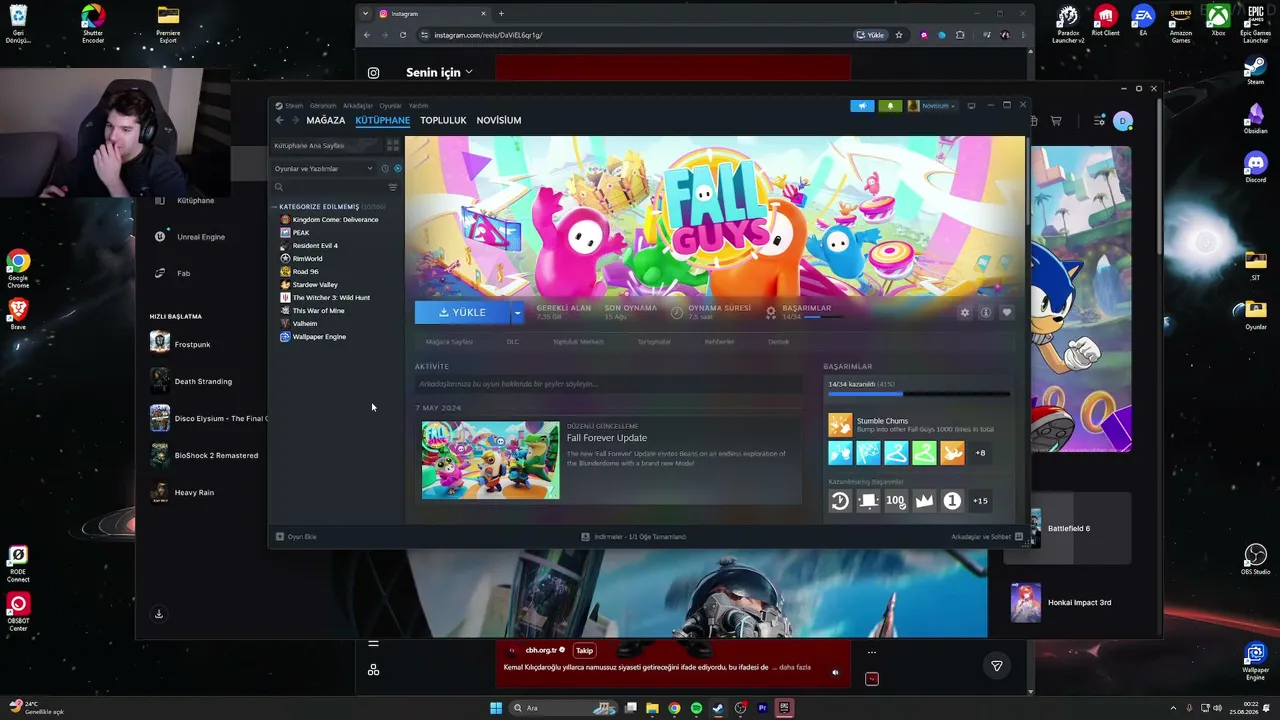Select Stardew Valley in the game list
Viewport: 1280px width, 720px height.
point(315,285)
